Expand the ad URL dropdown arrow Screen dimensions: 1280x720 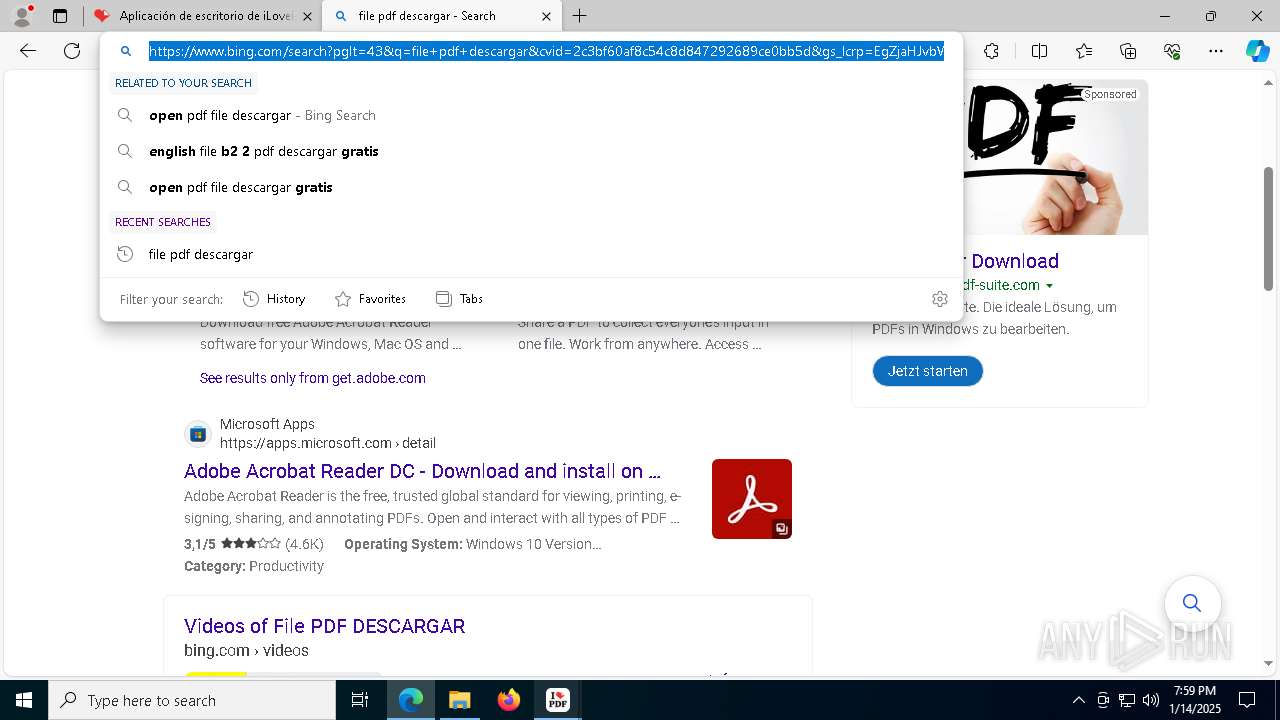point(1049,286)
